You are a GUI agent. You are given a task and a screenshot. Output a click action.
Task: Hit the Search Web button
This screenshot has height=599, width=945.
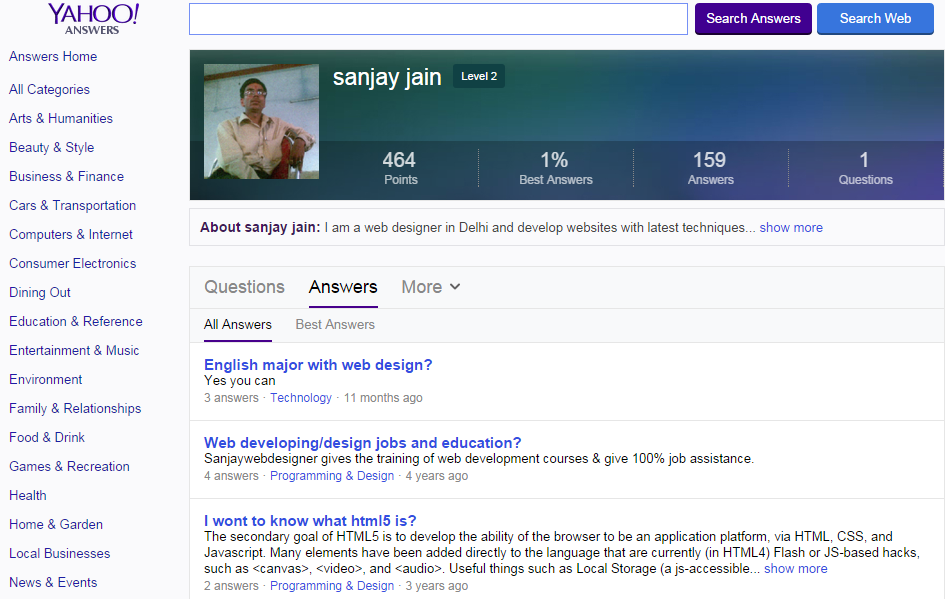click(875, 19)
